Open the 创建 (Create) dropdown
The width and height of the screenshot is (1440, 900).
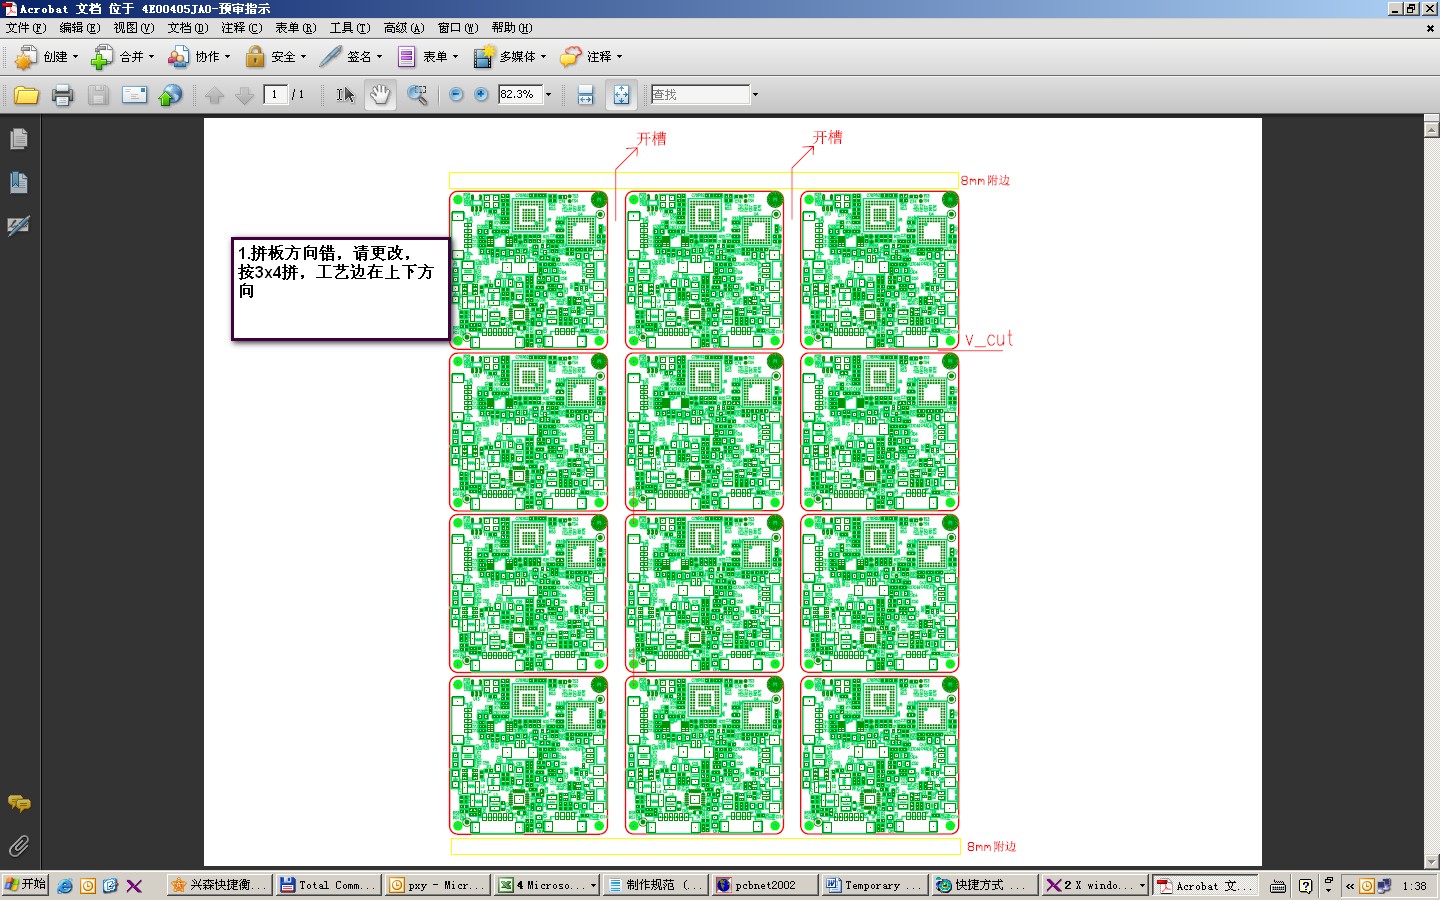pos(47,57)
